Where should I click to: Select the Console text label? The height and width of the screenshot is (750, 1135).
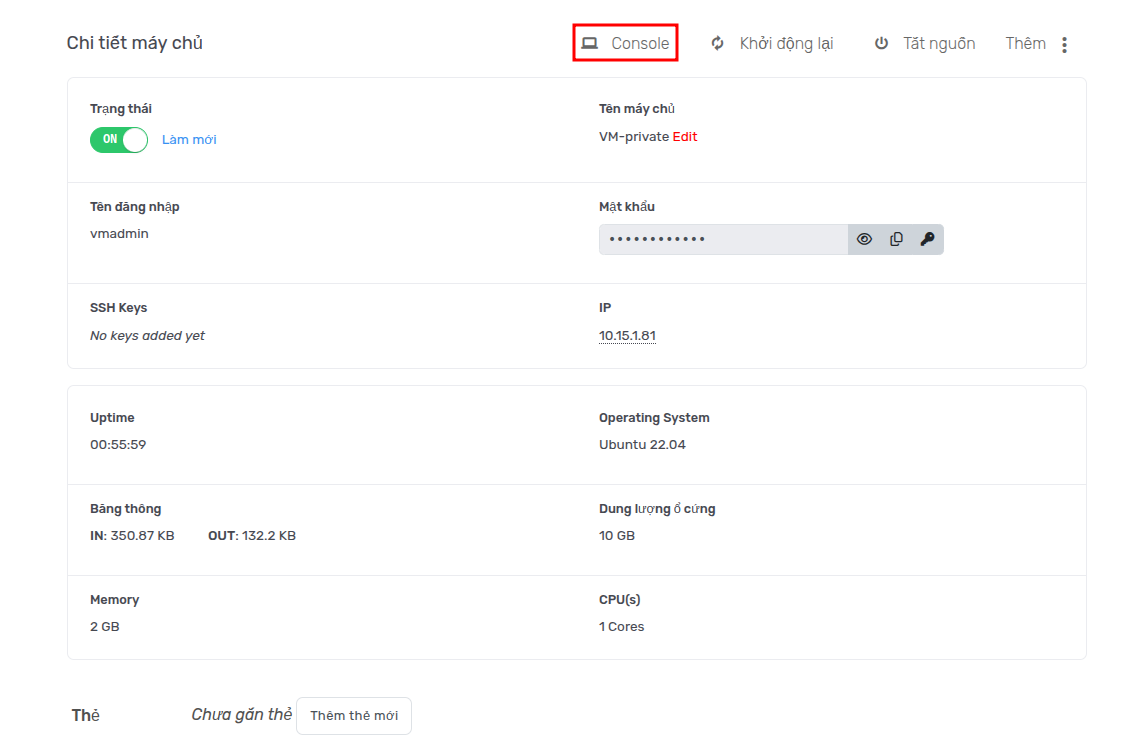point(640,44)
